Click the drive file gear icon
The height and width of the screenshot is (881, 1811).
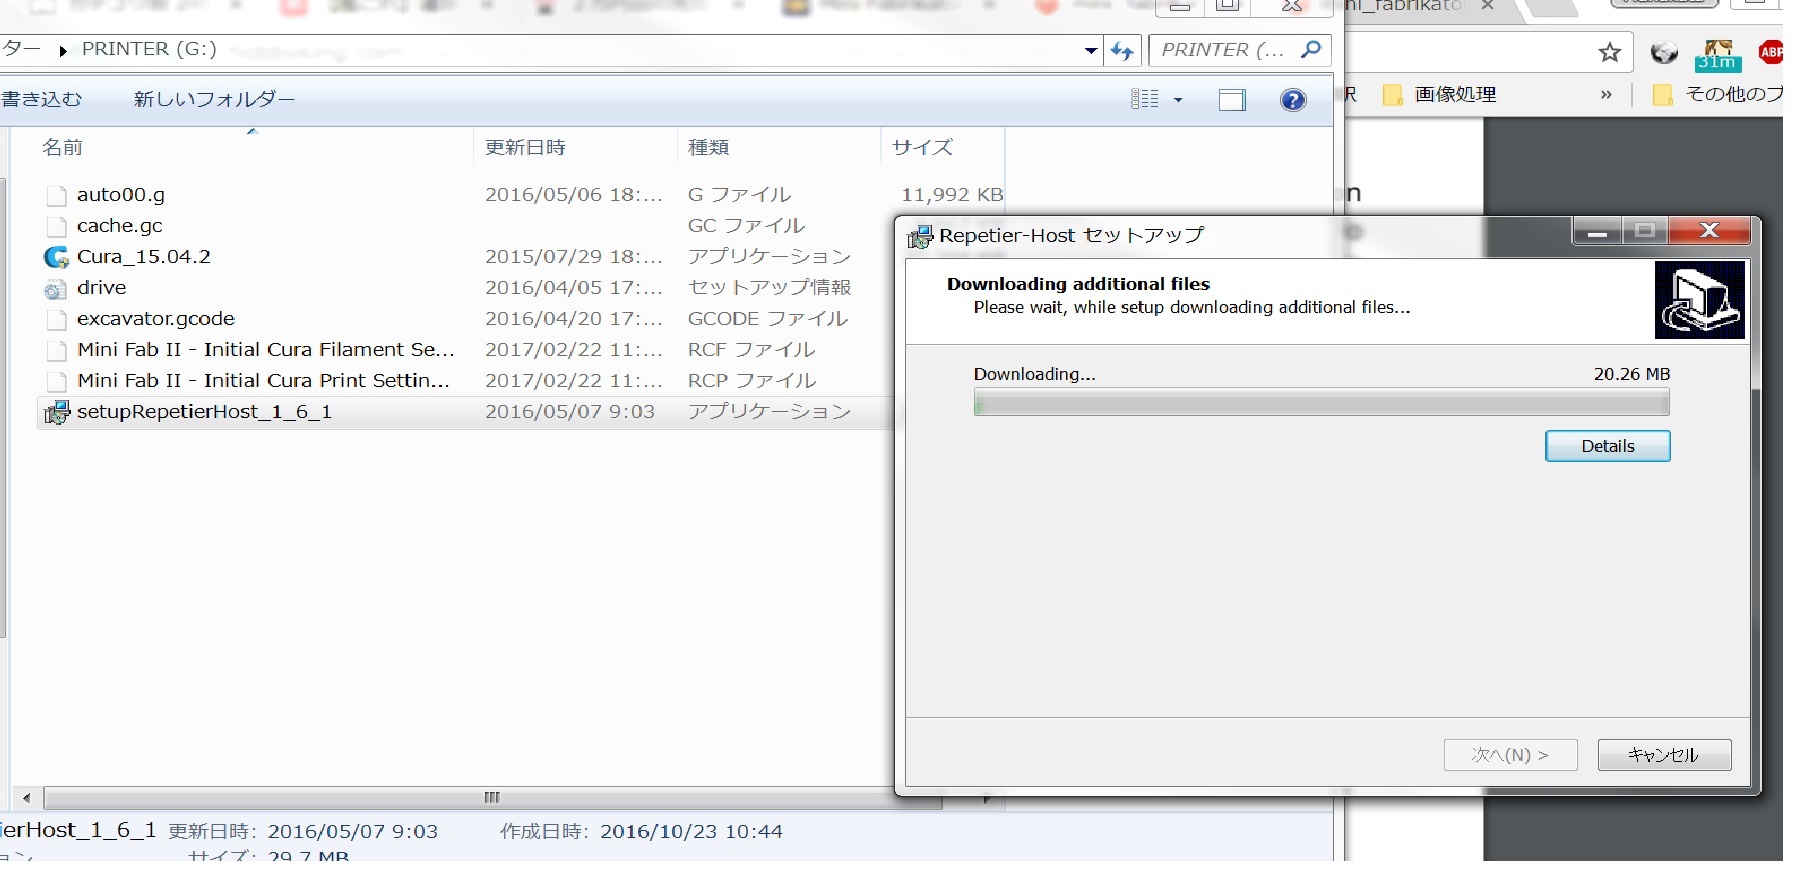coord(56,290)
